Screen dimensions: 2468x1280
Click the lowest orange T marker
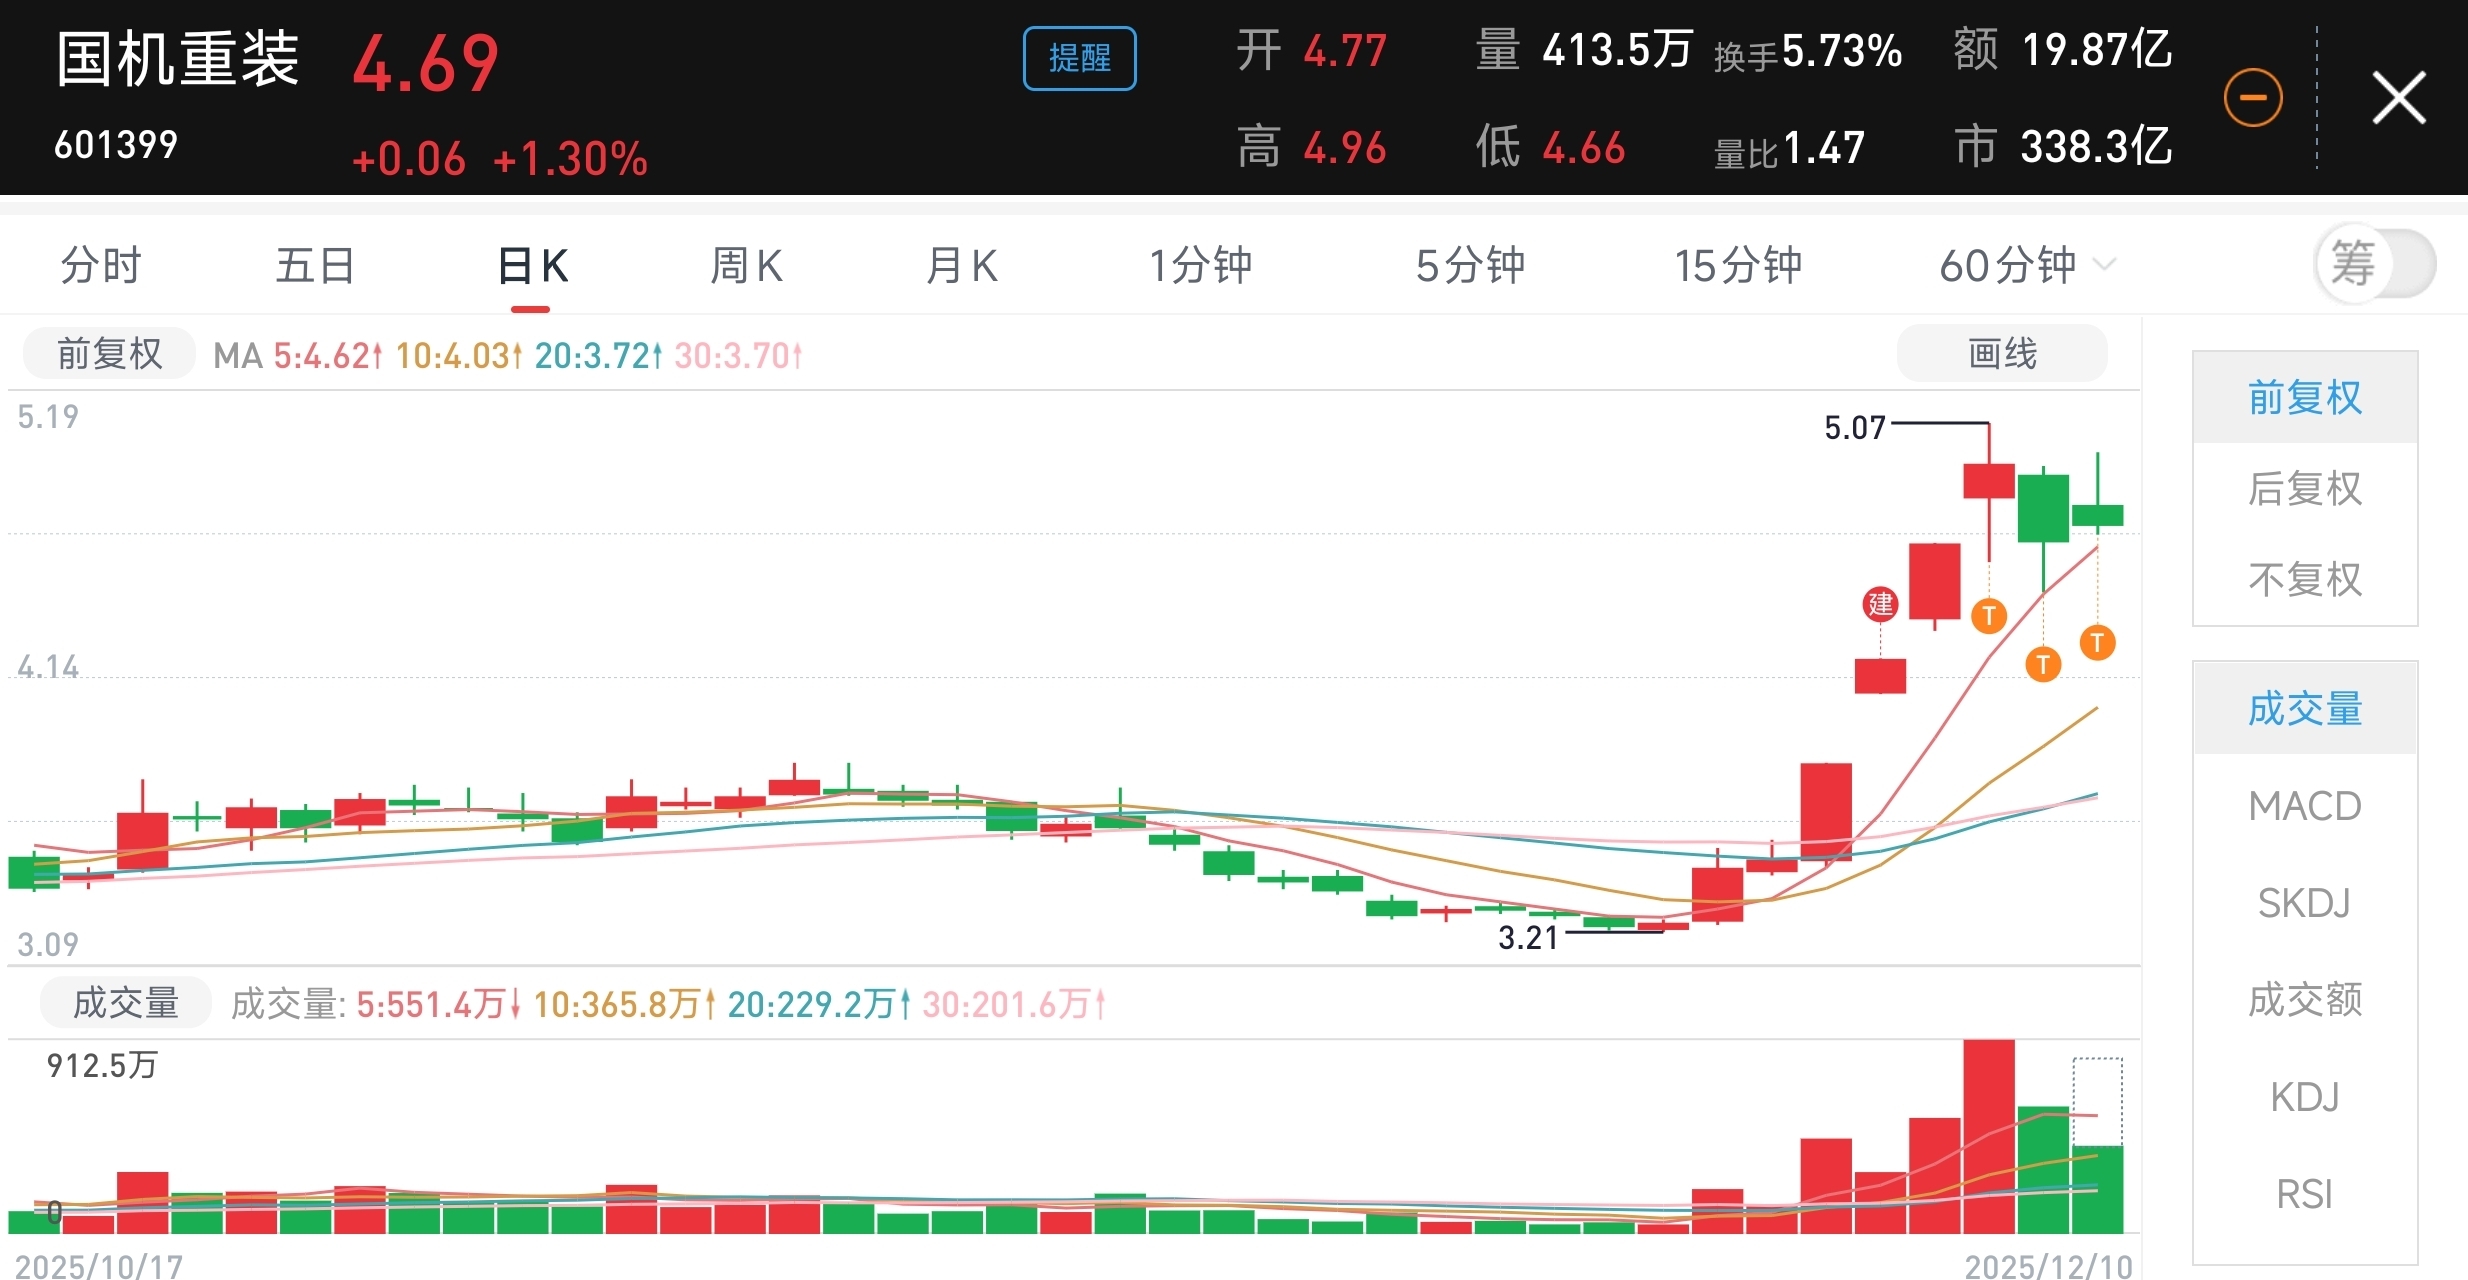(x=2043, y=664)
